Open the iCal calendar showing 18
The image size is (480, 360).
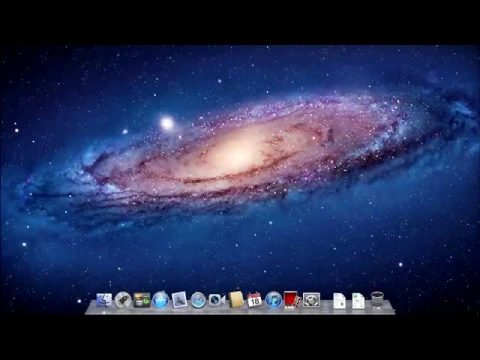coord(254,300)
